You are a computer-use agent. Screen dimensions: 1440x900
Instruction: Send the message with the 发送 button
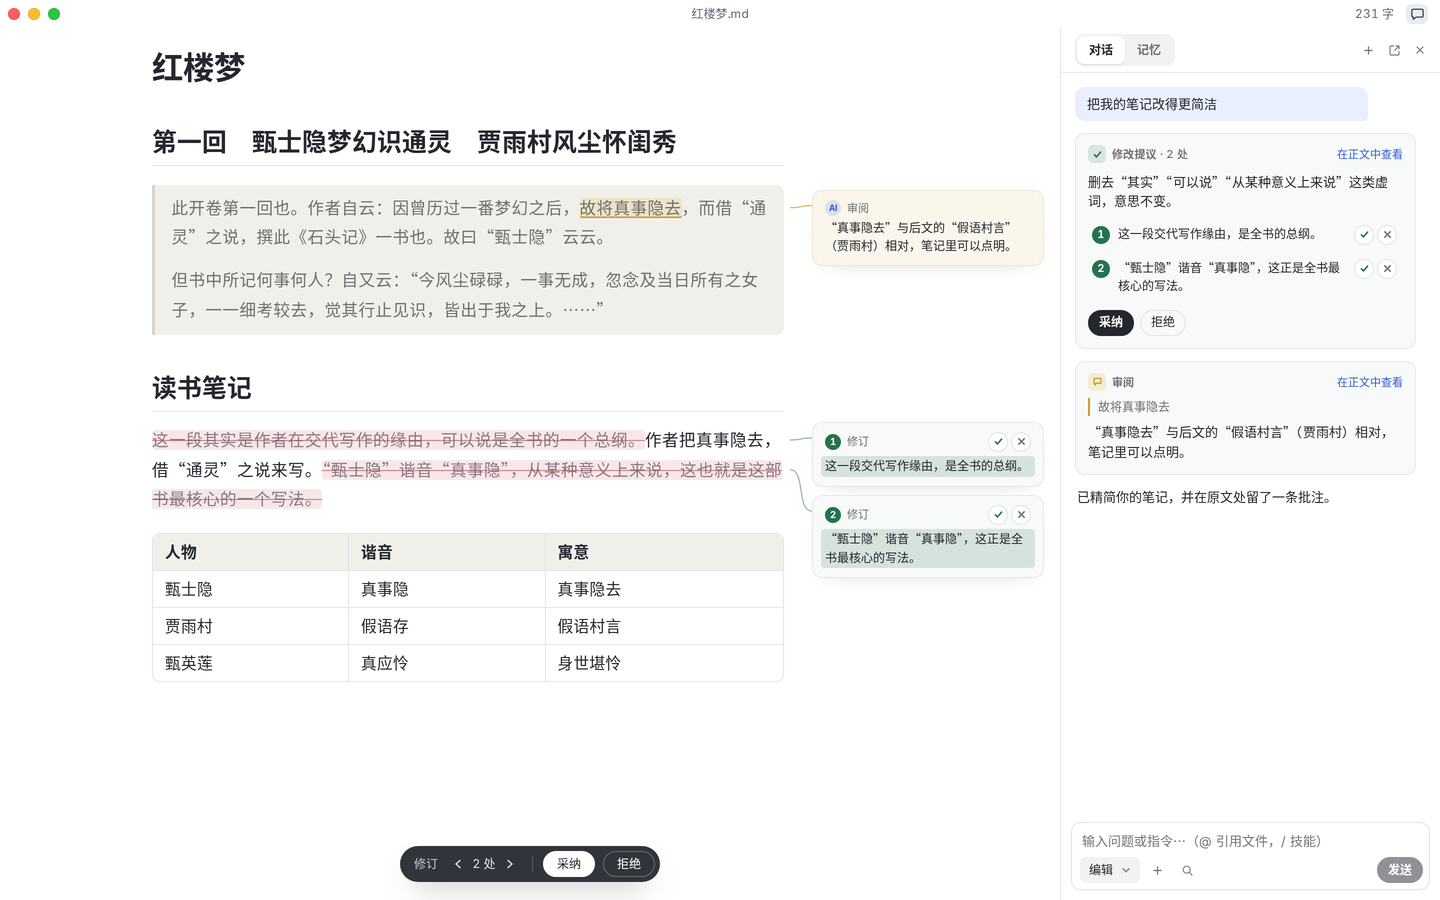(x=1400, y=870)
